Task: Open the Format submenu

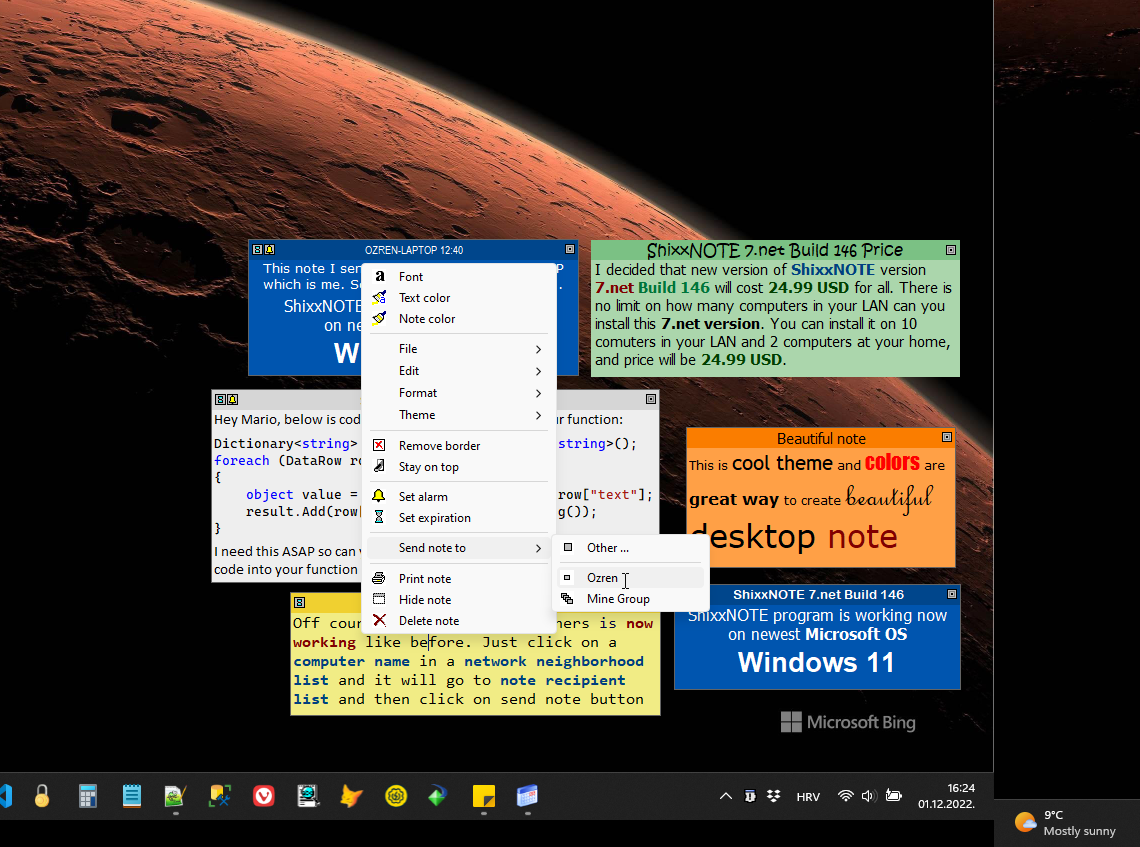Action: coord(458,393)
